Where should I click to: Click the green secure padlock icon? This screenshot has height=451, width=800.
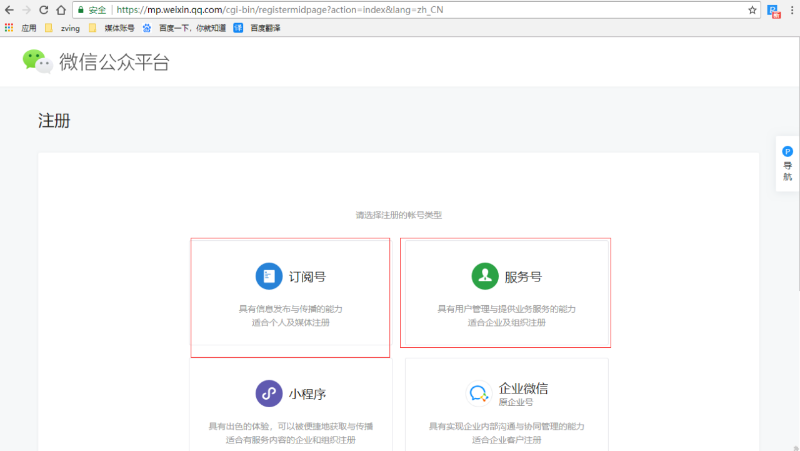(81, 10)
